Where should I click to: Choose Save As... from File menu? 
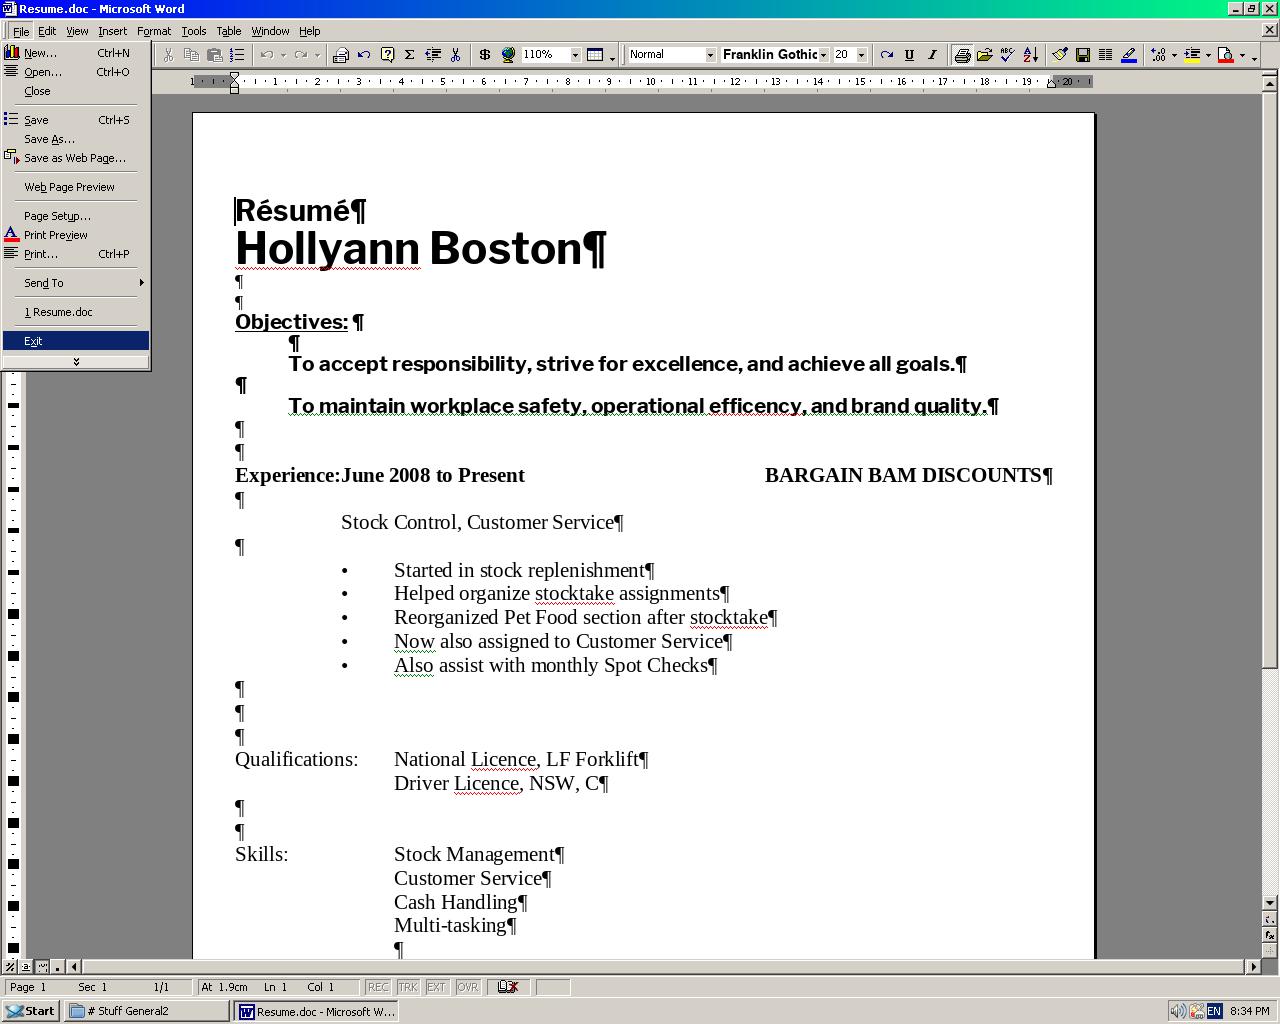tap(76, 139)
